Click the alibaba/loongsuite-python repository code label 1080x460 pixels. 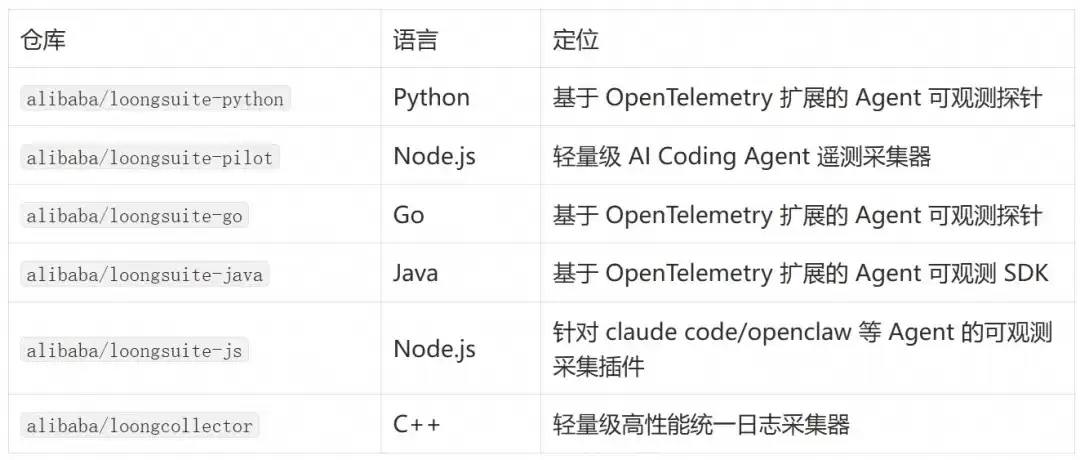(155, 99)
